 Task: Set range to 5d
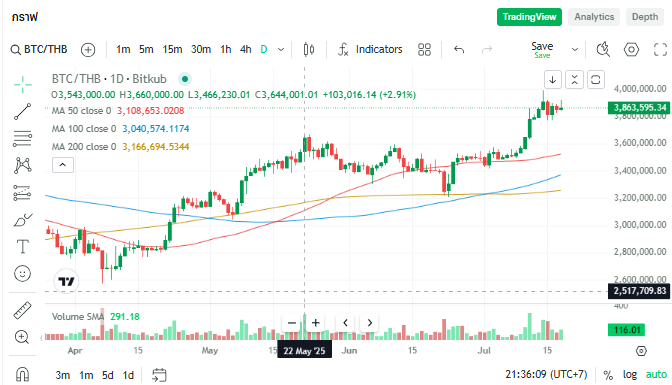click(x=108, y=375)
